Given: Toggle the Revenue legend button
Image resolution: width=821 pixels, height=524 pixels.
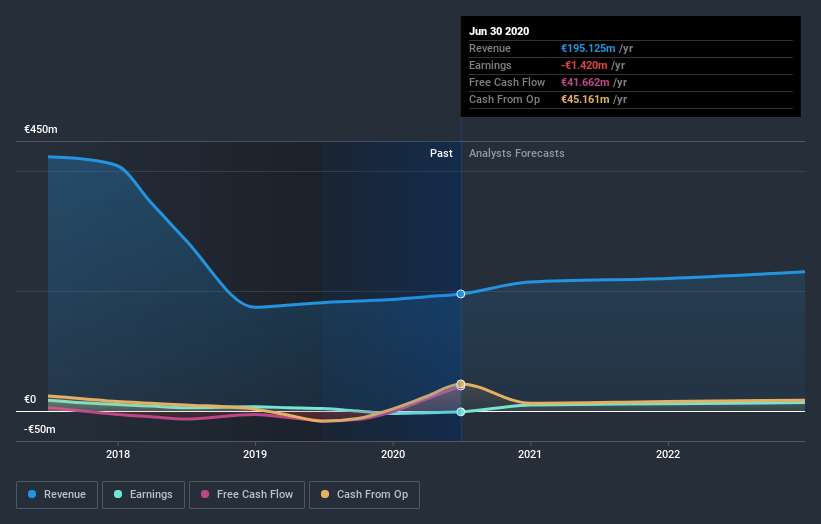Looking at the screenshot, I should click(57, 495).
